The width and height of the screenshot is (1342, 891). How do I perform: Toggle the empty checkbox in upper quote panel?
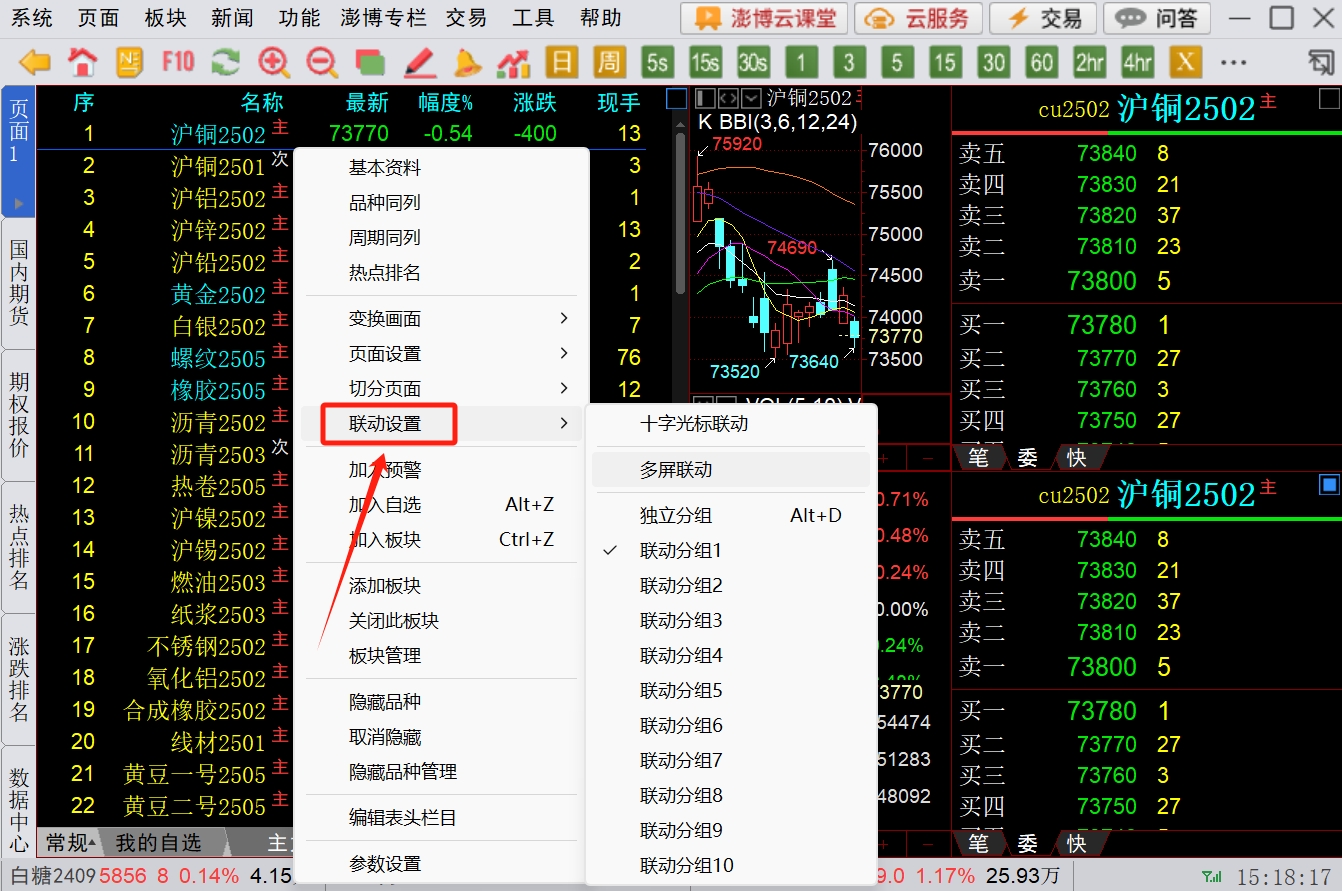click(1329, 99)
